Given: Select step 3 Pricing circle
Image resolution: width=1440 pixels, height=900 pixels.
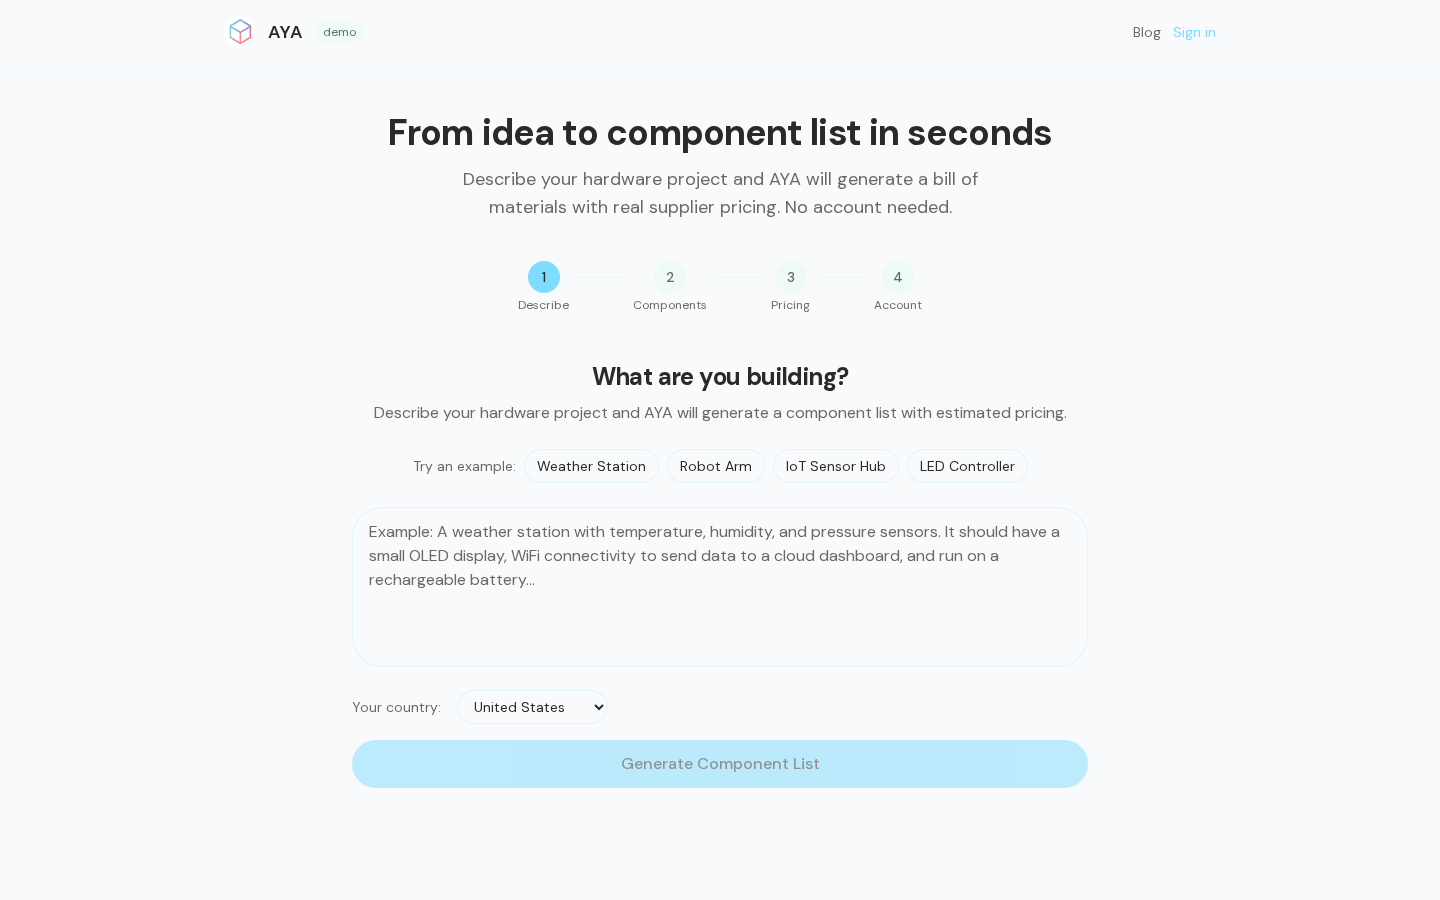Looking at the screenshot, I should tap(790, 277).
